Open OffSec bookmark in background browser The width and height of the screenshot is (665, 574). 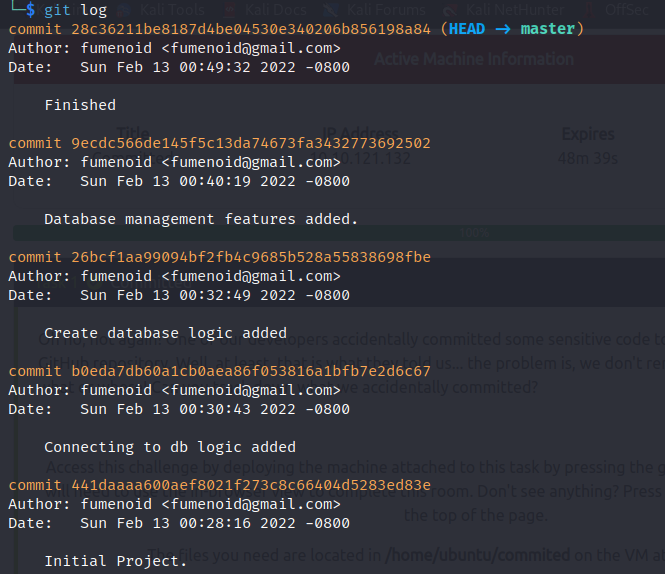[x=618, y=10]
